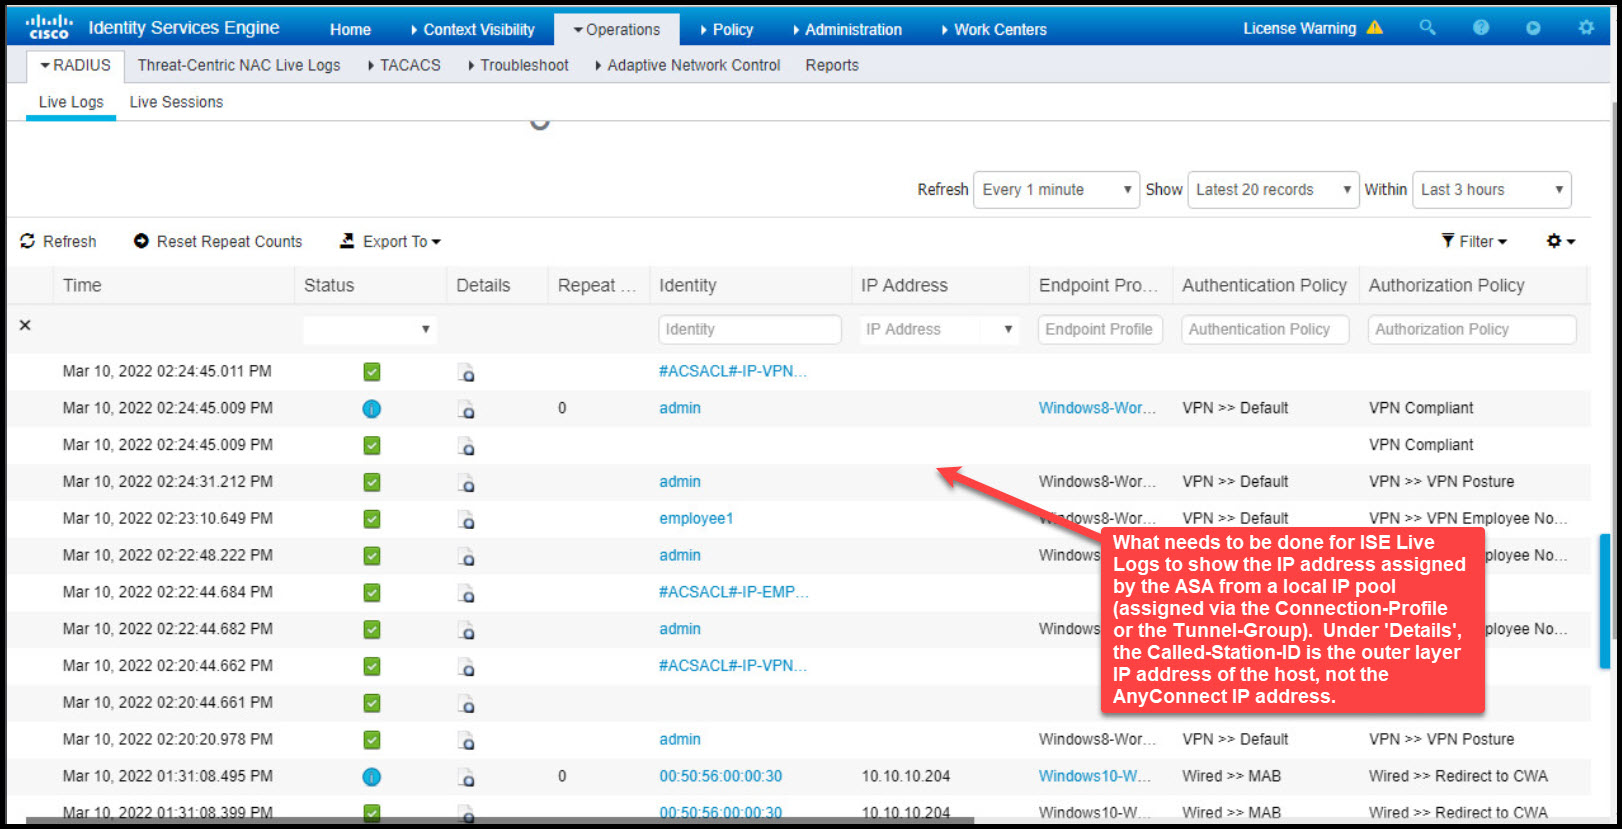Screen dimensions: 1622x829
Task: Sort by the Authorization Policy column header
Action: tap(1446, 285)
